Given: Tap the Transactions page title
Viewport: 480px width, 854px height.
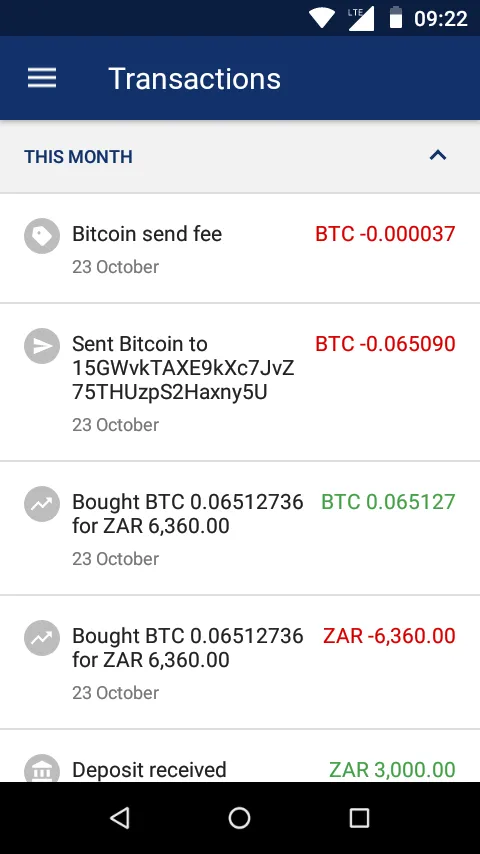Looking at the screenshot, I should tap(195, 78).
